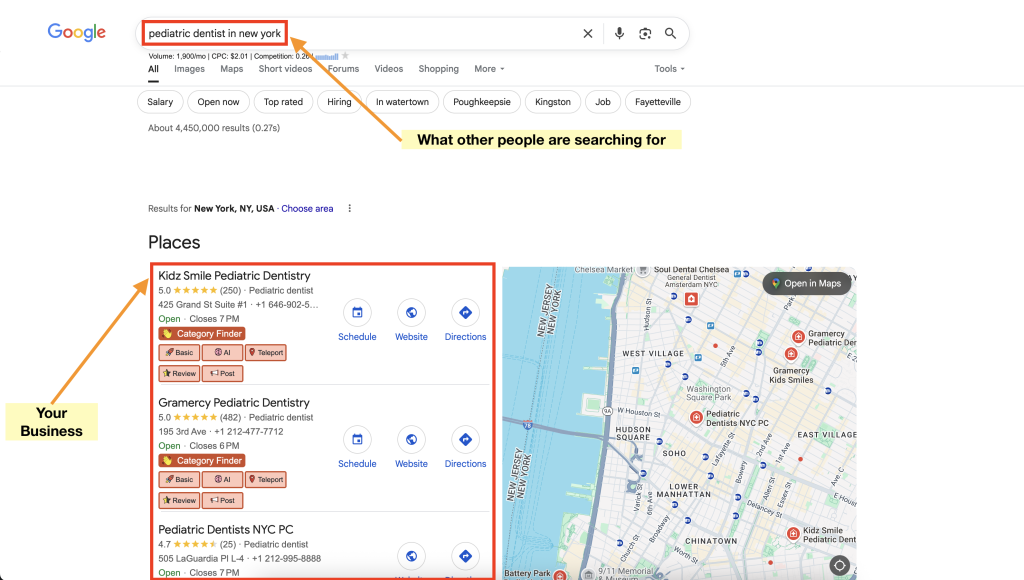The image size is (1024, 580).
Task: Click Teleport button under Kidz Smile
Action: tap(266, 353)
